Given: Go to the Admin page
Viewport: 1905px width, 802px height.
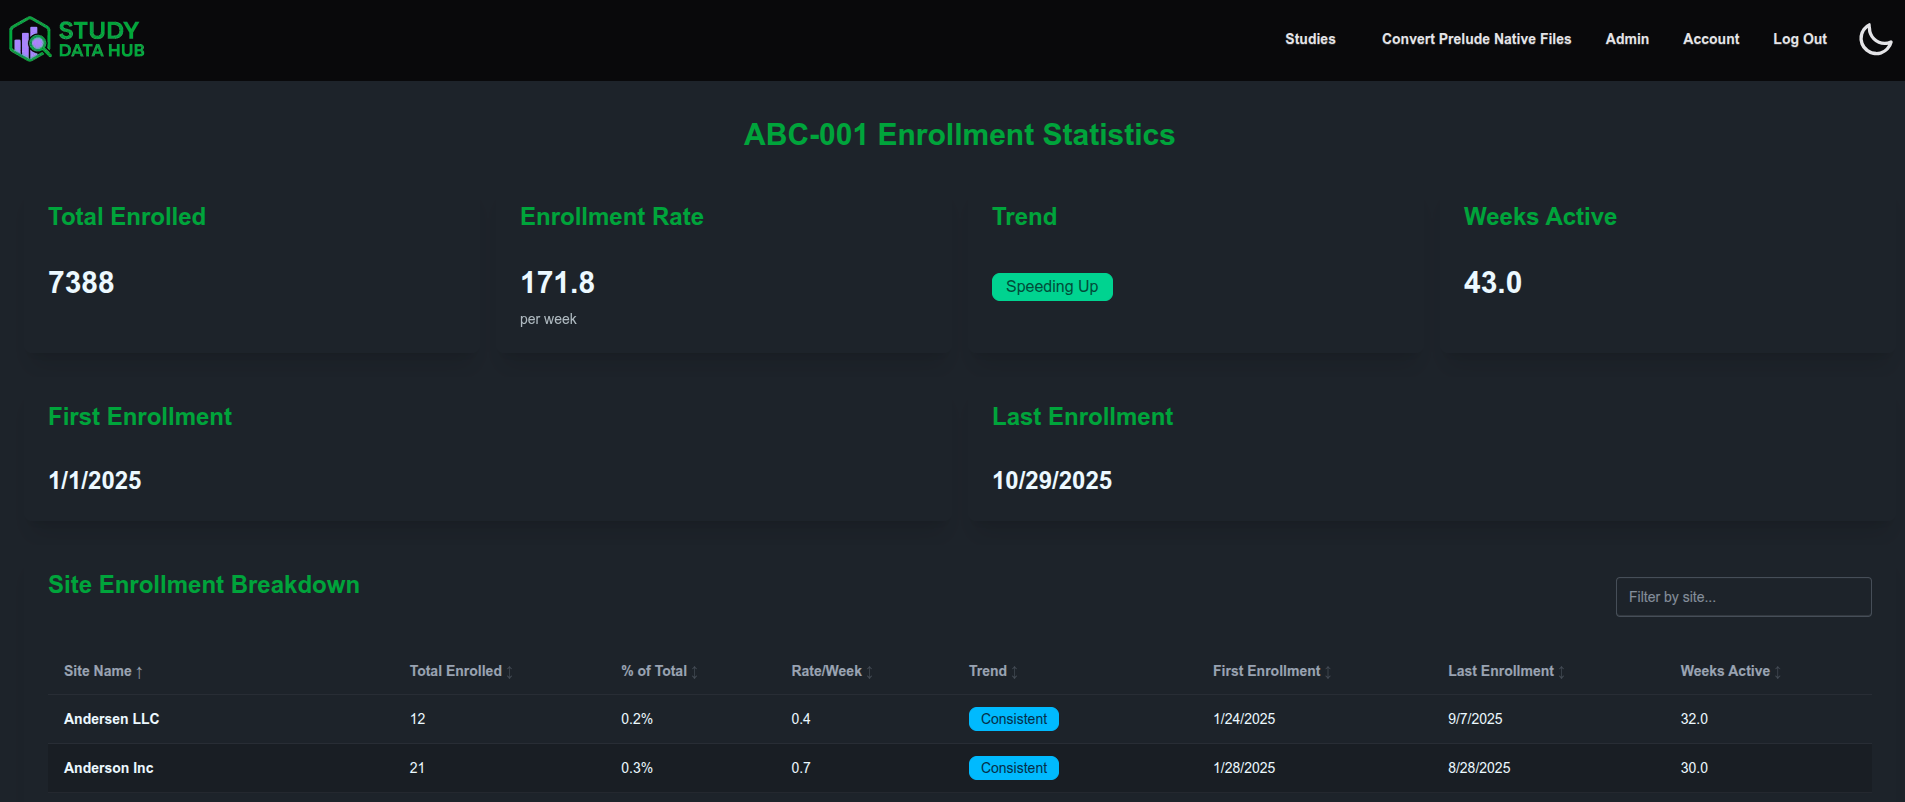Looking at the screenshot, I should 1627,39.
